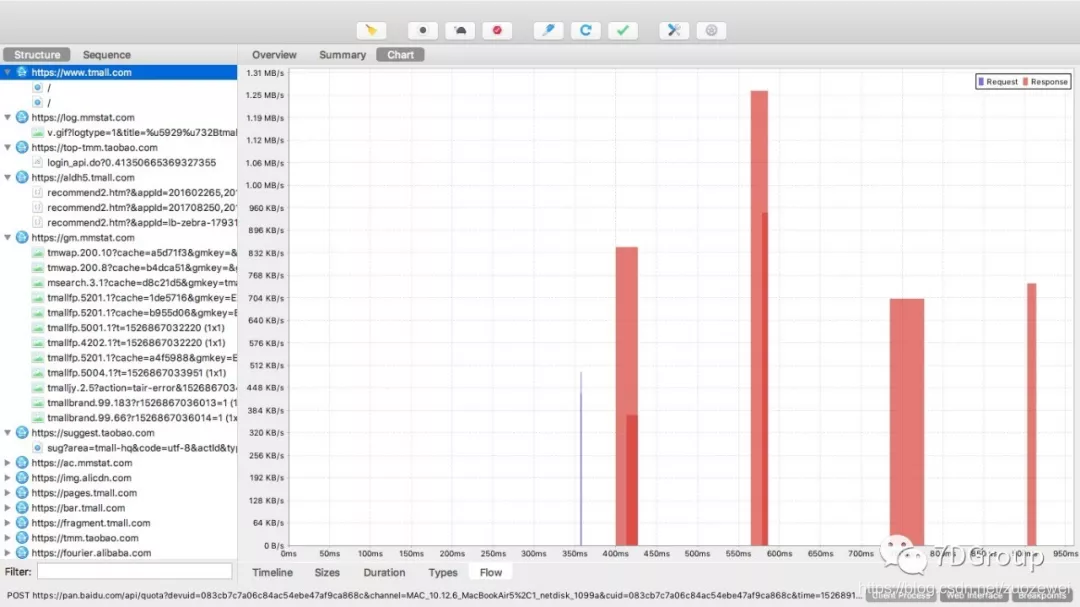Select recommend2.htm?&appId=lb-zebra request
Screen dimensions: 1080x607
142,223
